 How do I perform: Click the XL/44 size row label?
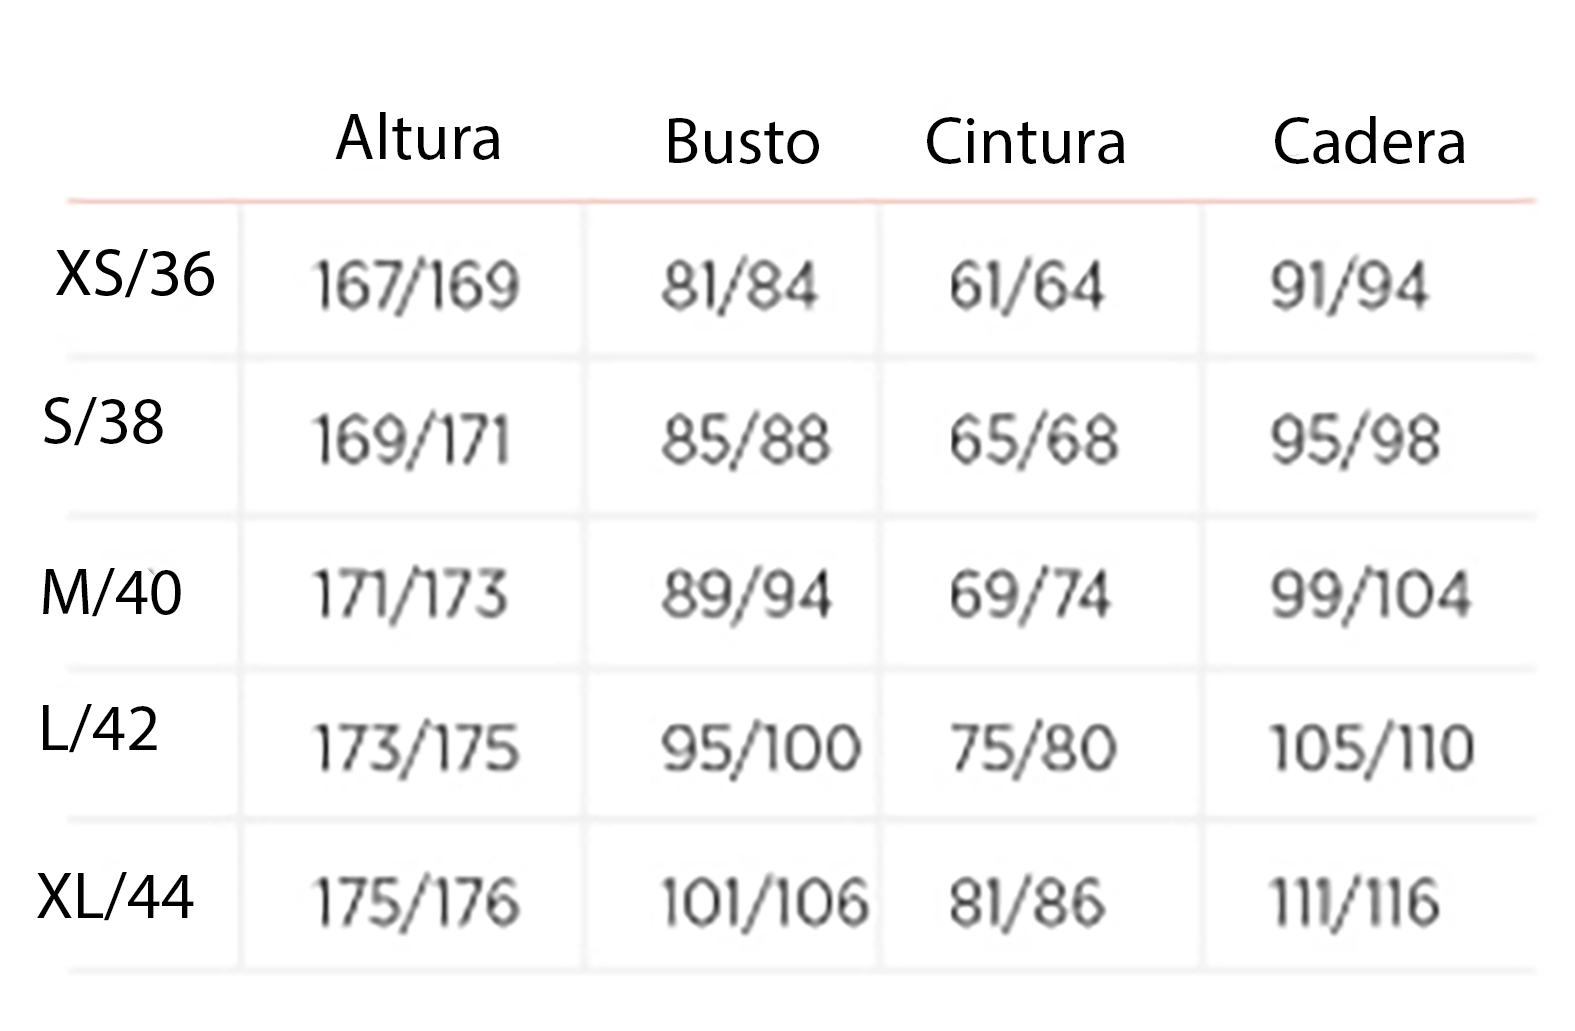tap(115, 896)
